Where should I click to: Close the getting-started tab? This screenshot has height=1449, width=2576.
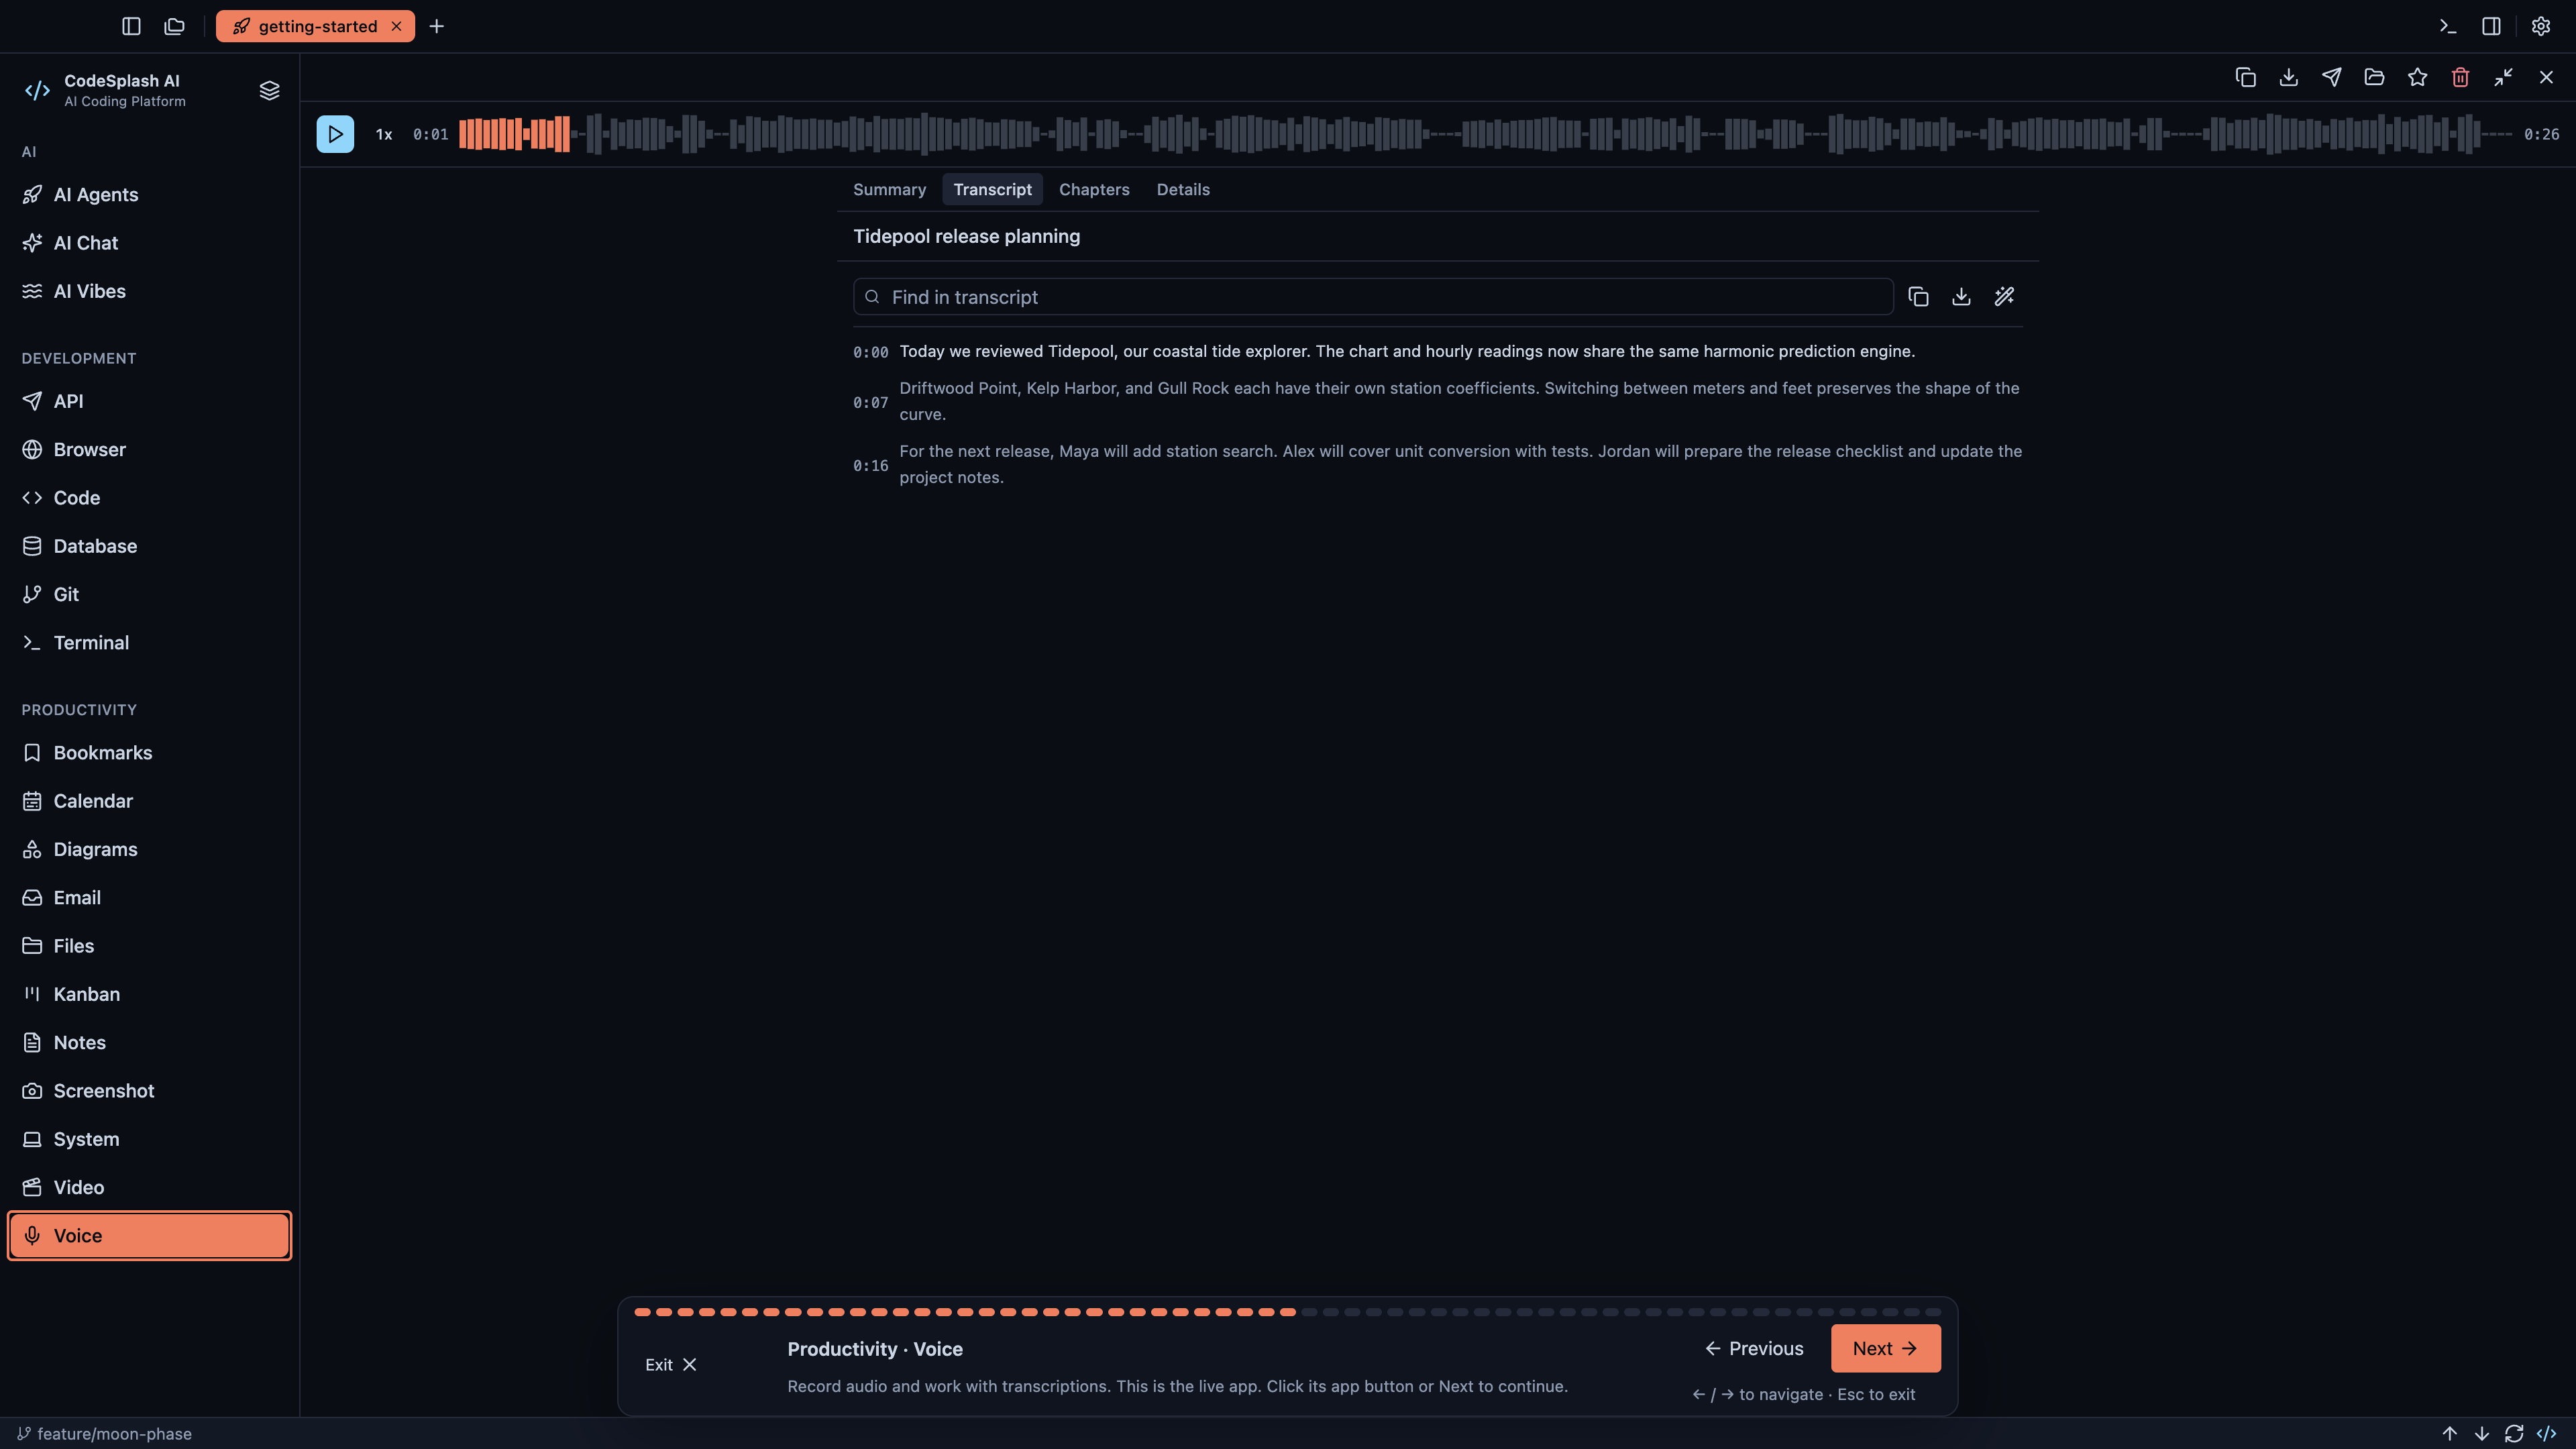(396, 26)
